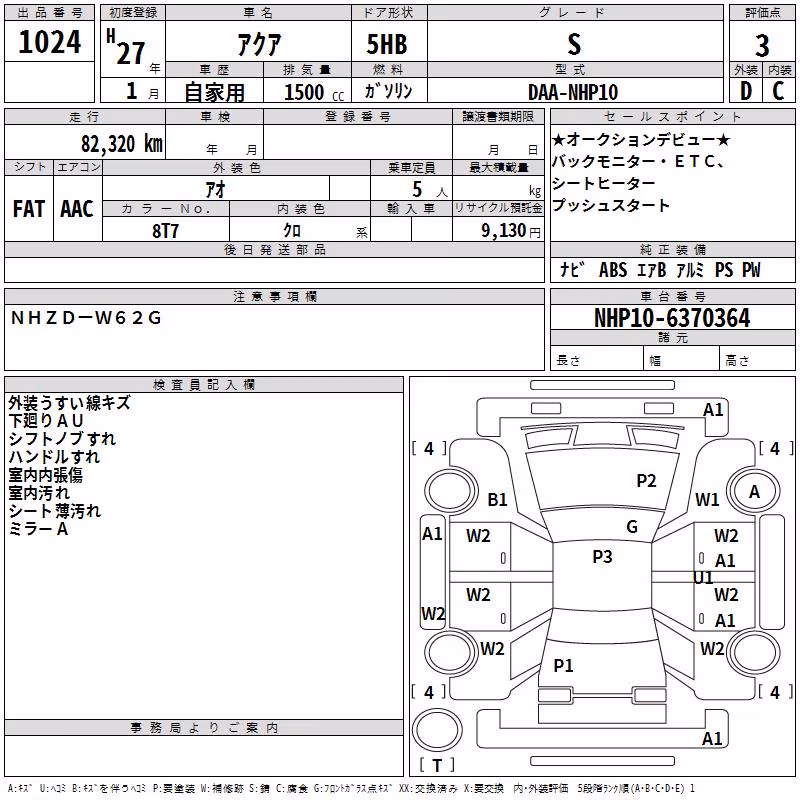Click the displacement value 1500 cc

coord(314,92)
